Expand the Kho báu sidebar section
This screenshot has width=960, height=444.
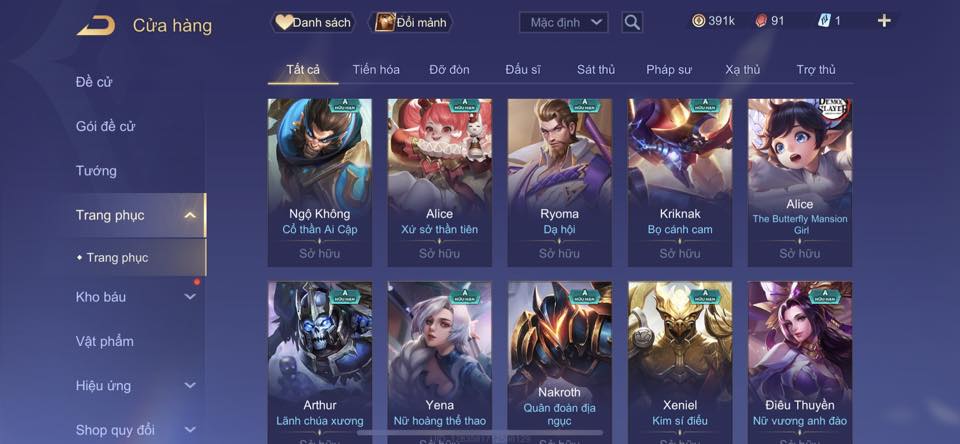190,296
